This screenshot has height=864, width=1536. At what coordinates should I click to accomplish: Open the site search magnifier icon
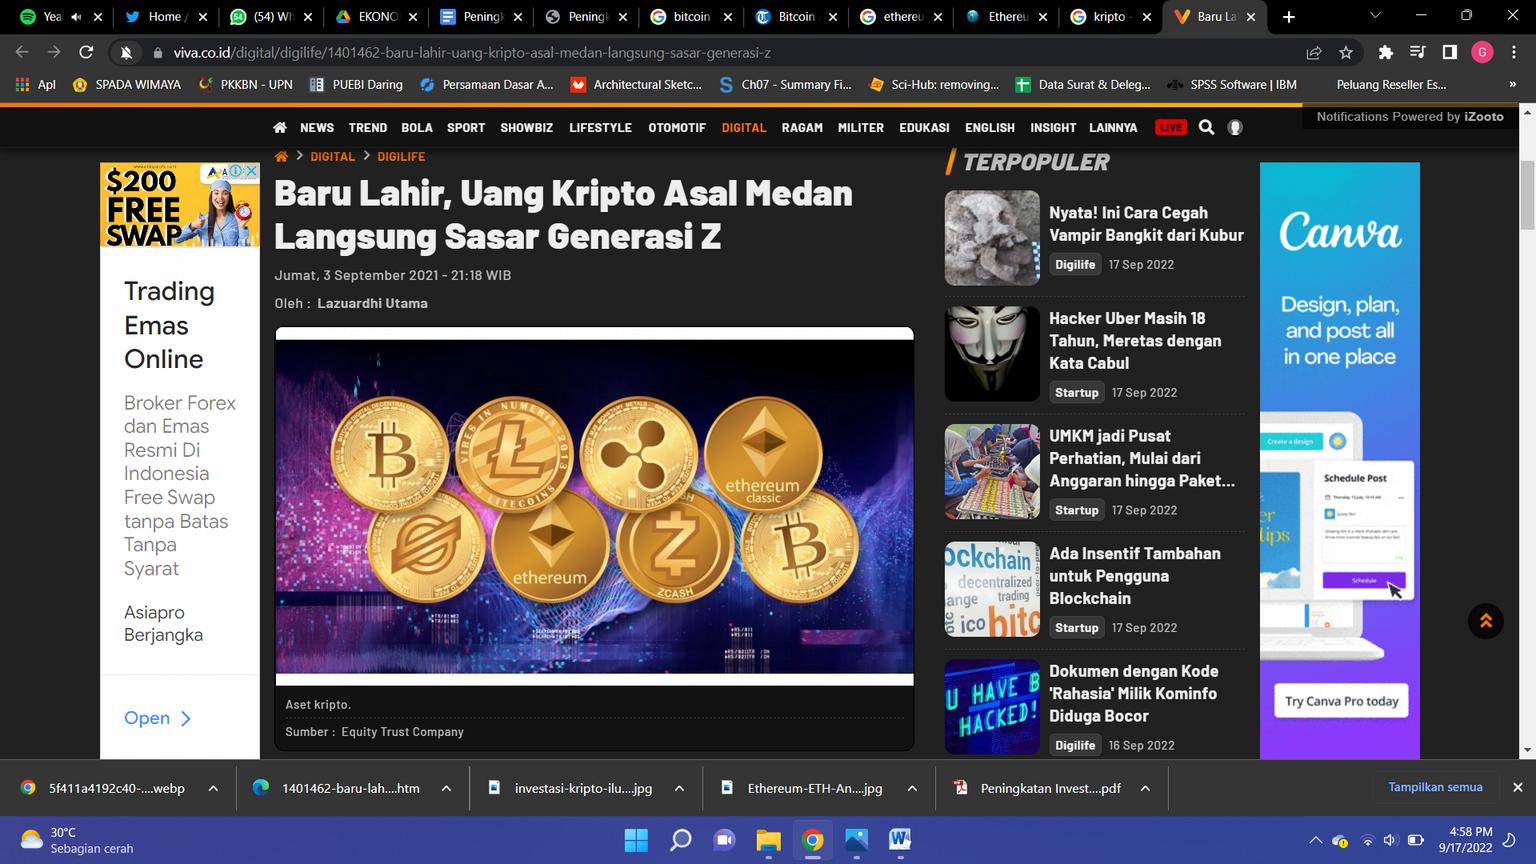coord(1206,127)
